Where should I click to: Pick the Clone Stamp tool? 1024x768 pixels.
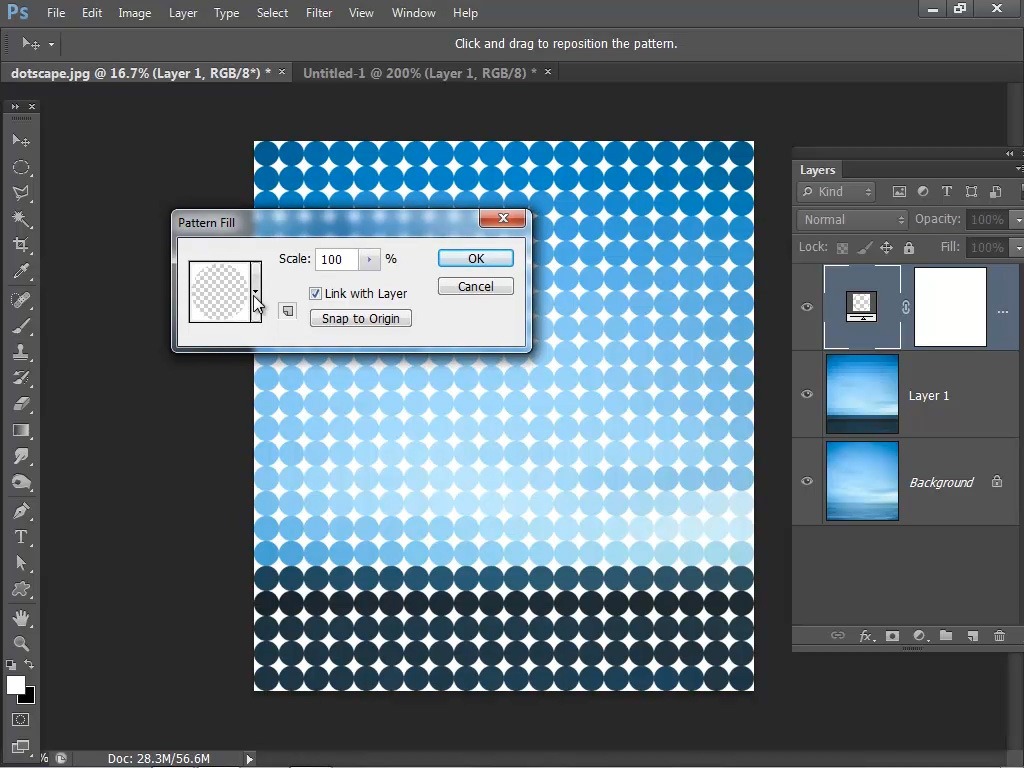point(21,352)
